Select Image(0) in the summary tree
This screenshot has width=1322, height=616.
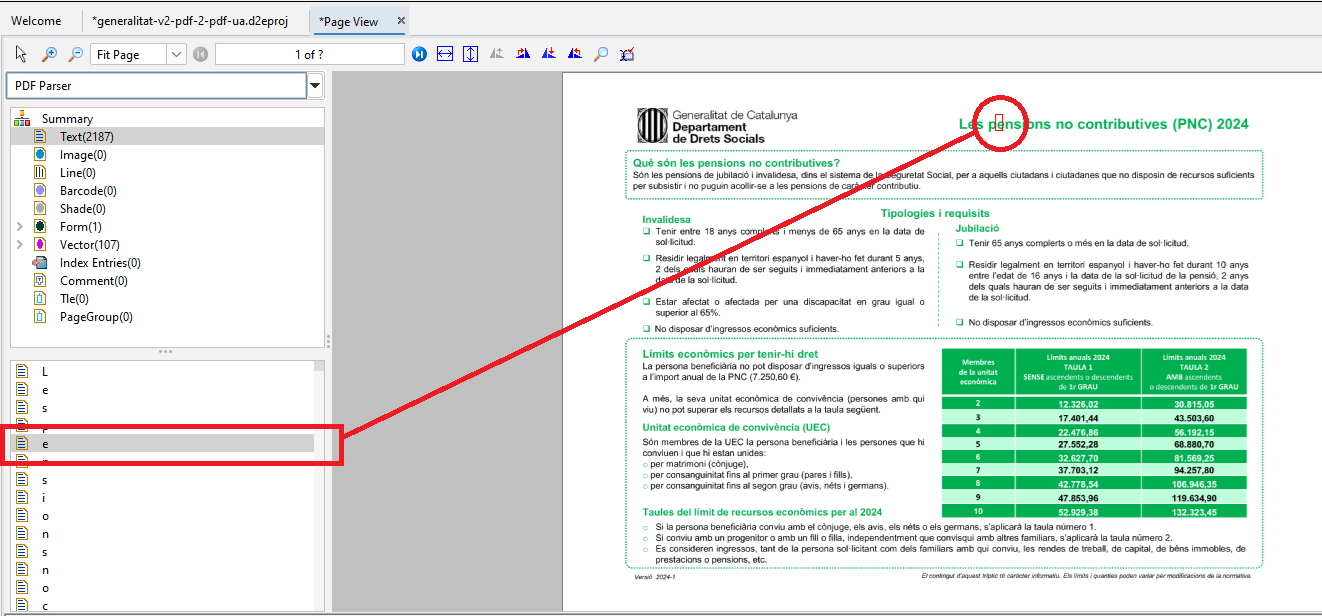82,155
